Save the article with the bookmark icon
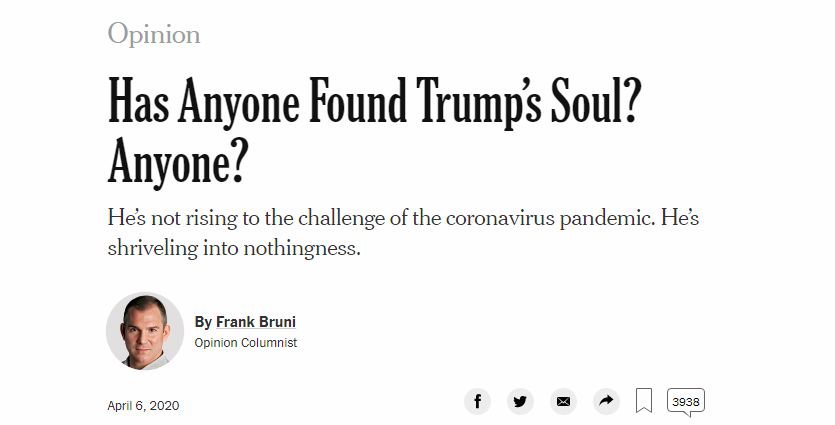Image resolution: width=835 pixels, height=425 pixels. (644, 401)
